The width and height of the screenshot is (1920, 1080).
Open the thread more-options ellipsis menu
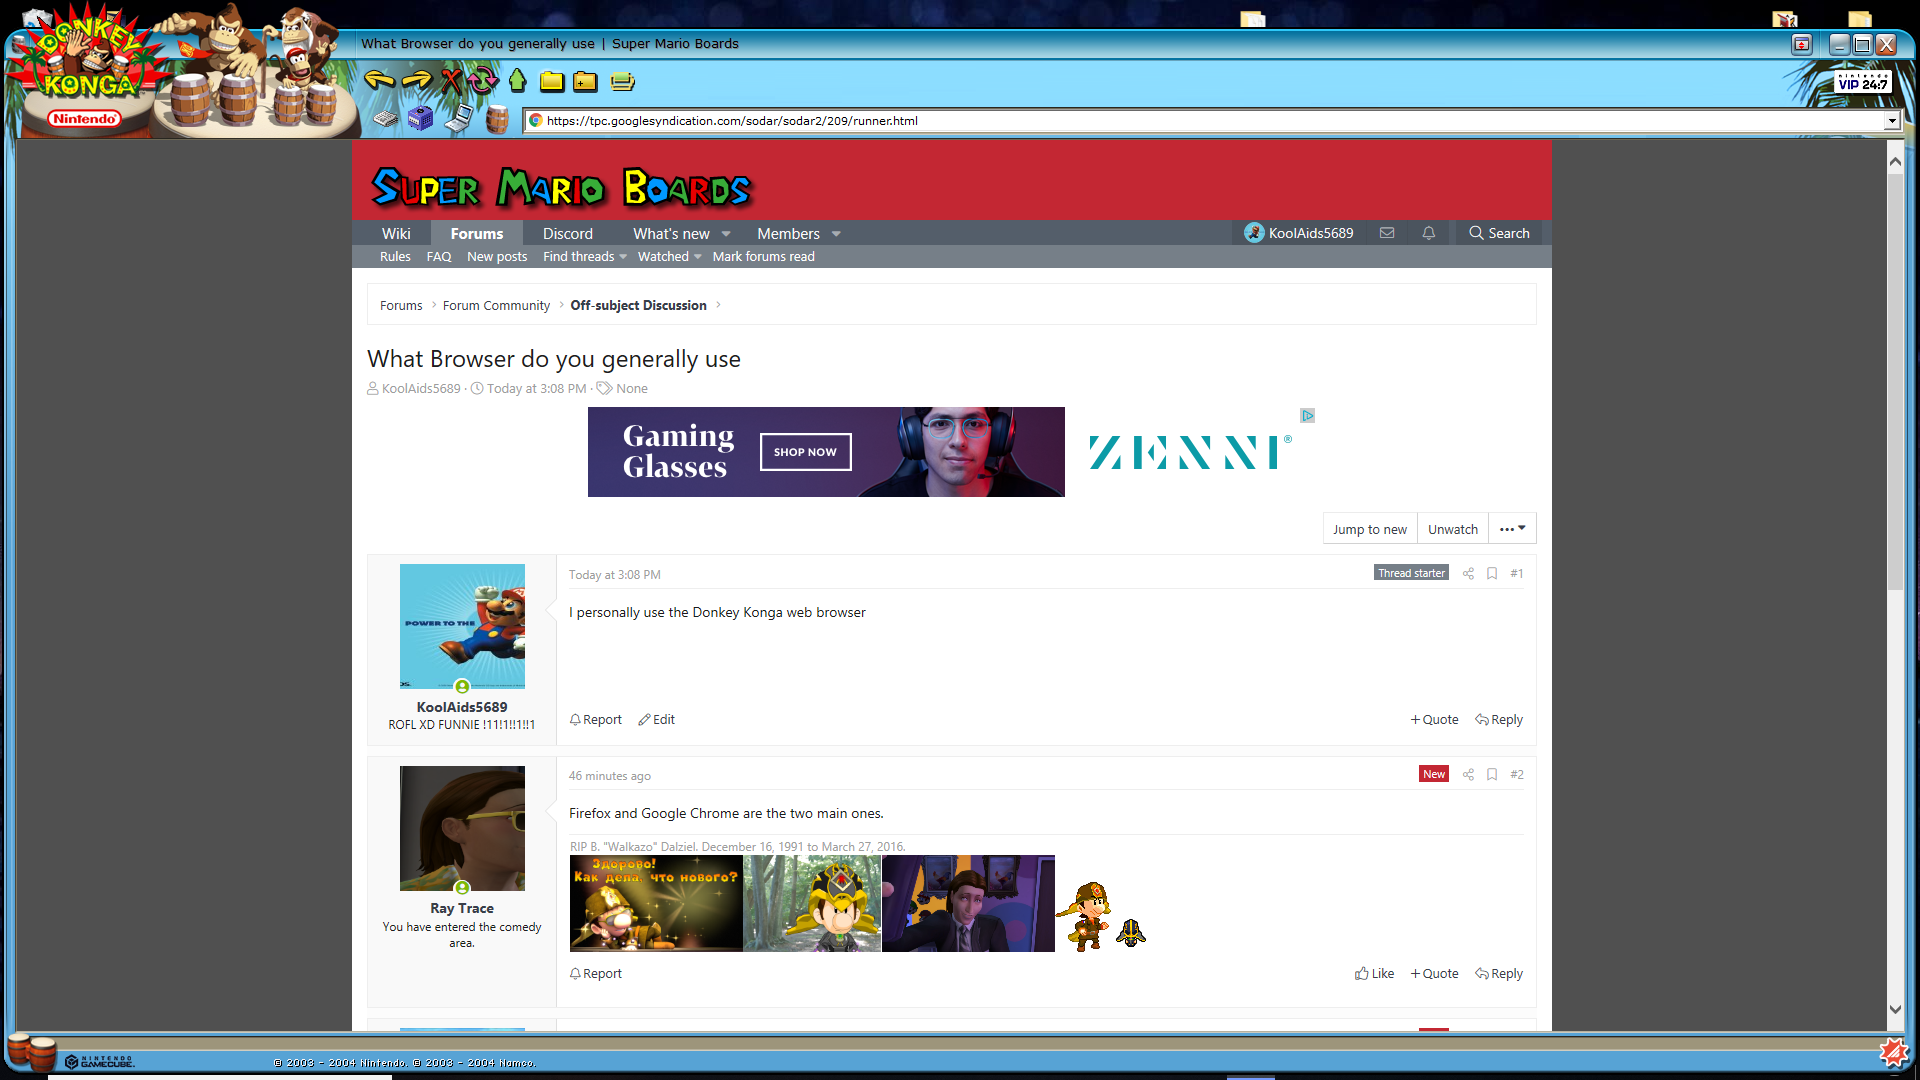(x=1512, y=528)
